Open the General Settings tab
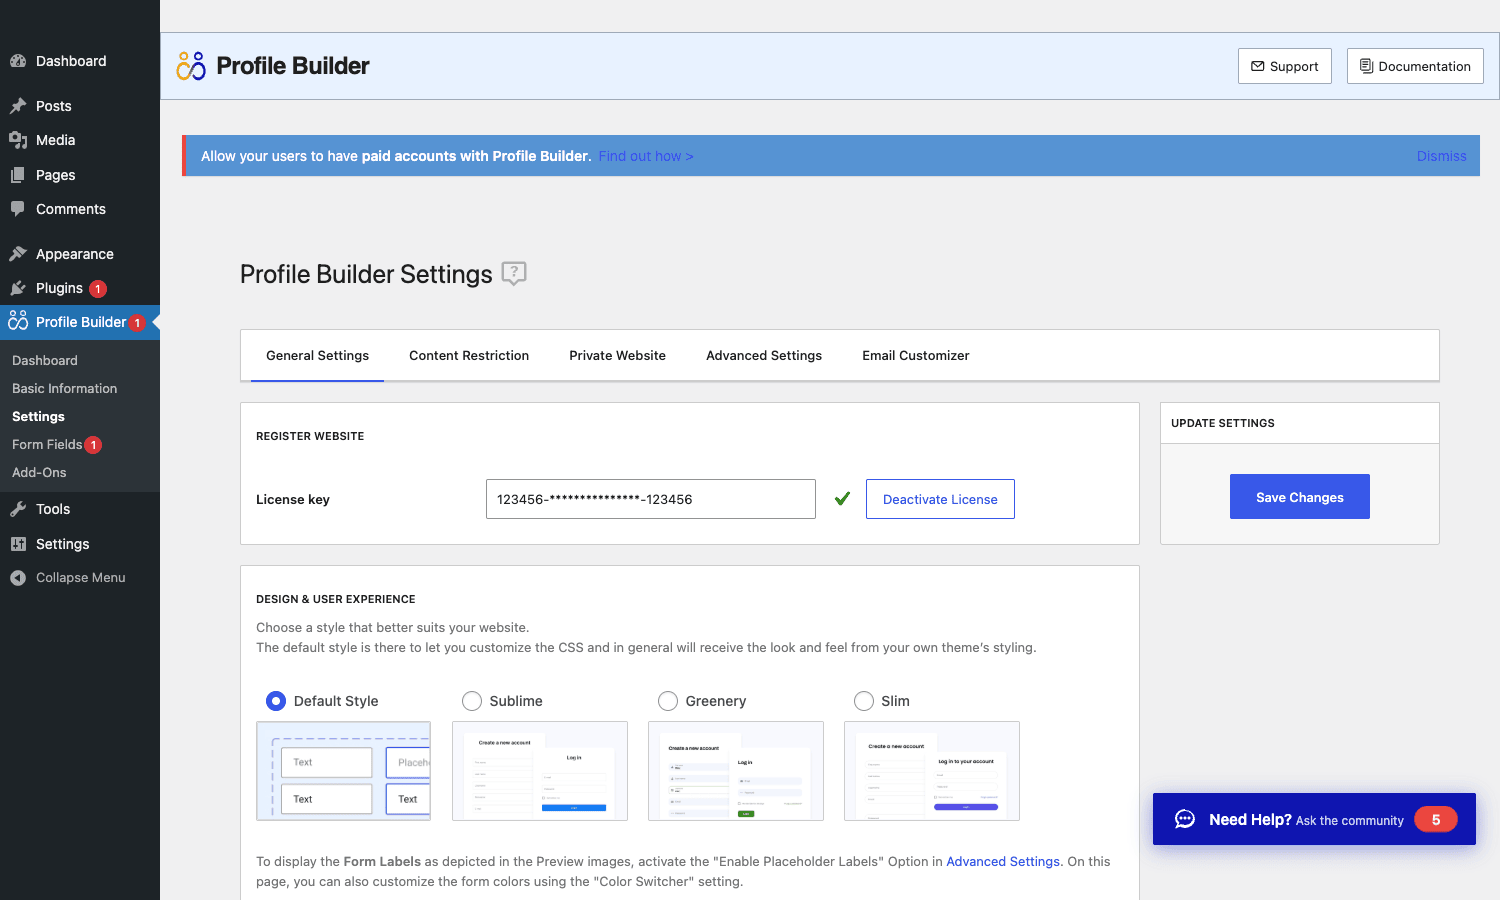Viewport: 1500px width, 900px height. 317,356
